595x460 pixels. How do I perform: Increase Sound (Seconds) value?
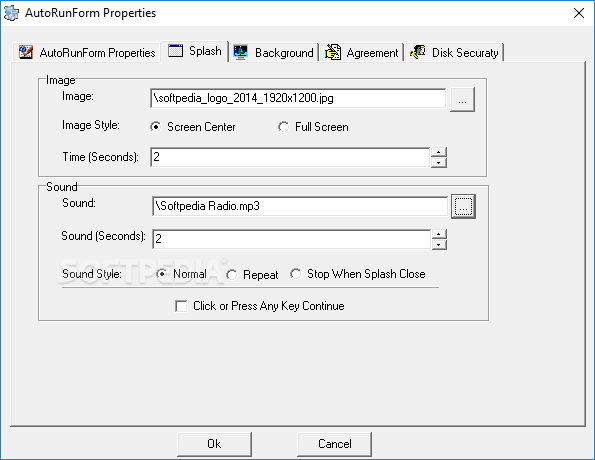click(439, 234)
